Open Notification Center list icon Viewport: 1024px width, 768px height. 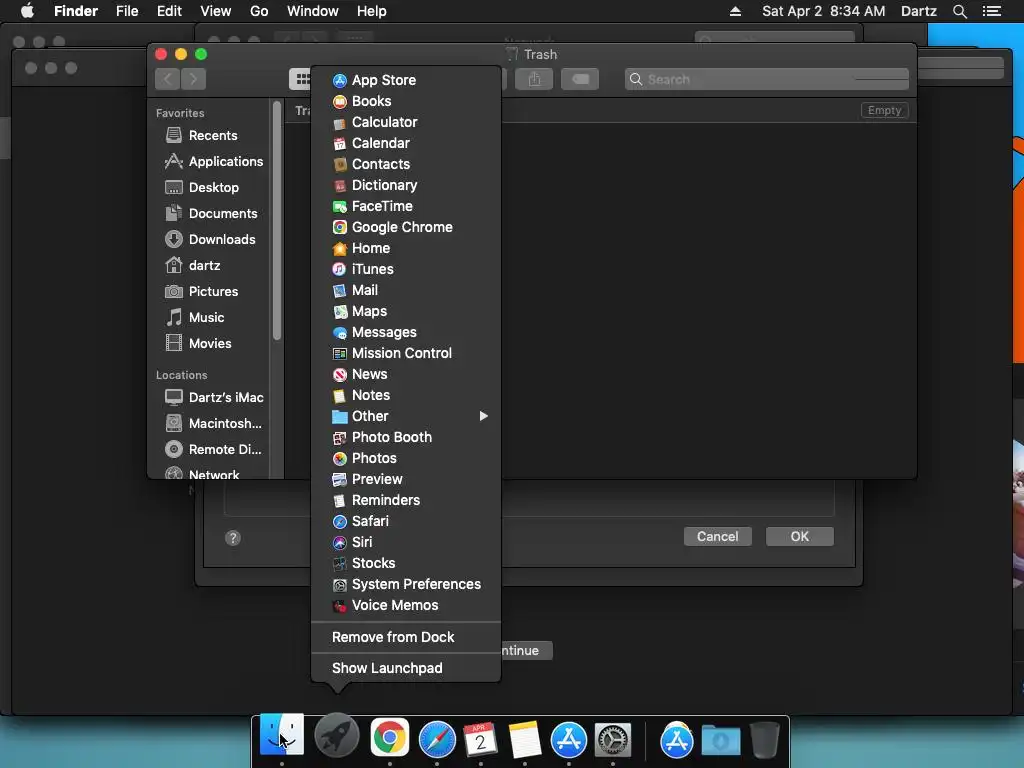991,11
